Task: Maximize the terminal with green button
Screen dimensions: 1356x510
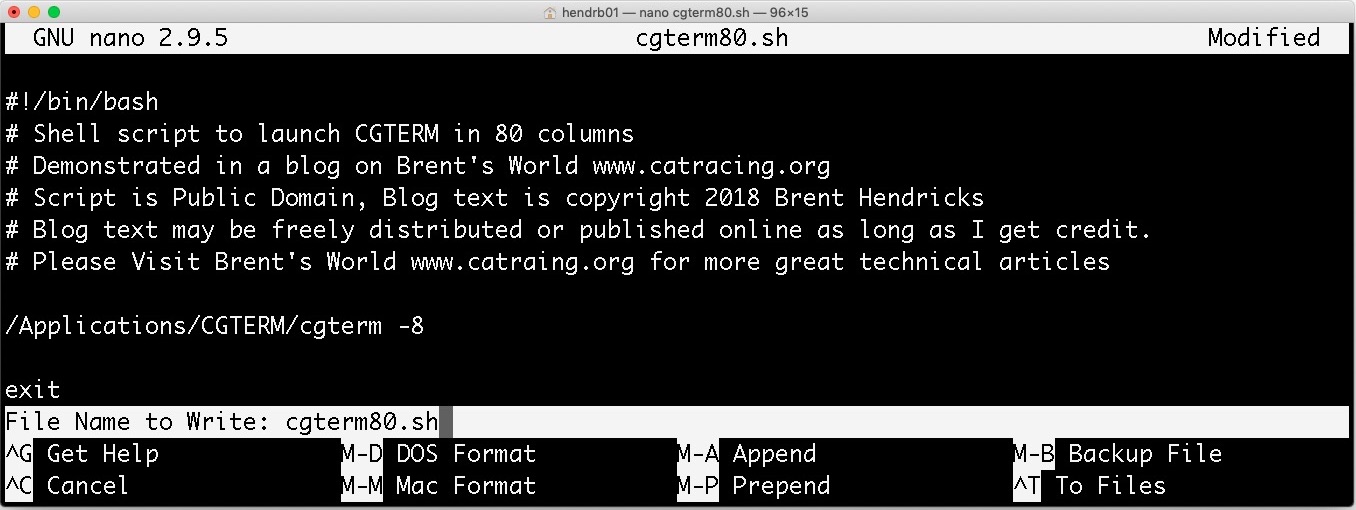Action: point(54,12)
